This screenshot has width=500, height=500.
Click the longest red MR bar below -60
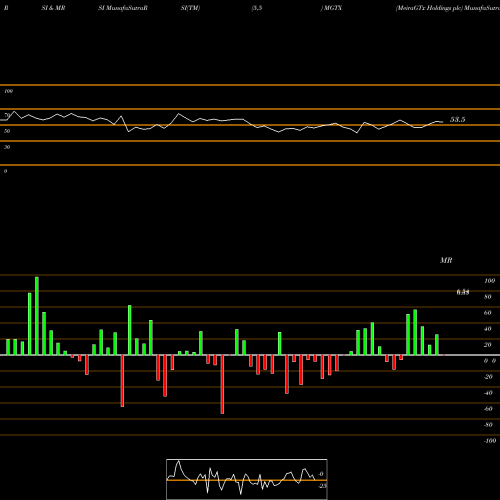click(222, 384)
